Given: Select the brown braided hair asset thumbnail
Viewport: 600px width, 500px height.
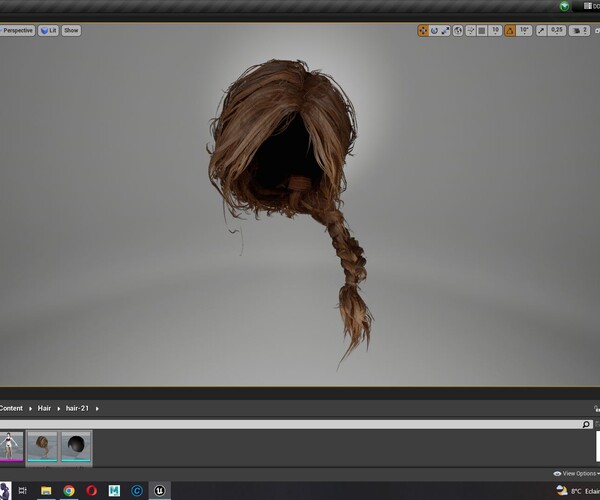Looking at the screenshot, I should [x=42, y=446].
